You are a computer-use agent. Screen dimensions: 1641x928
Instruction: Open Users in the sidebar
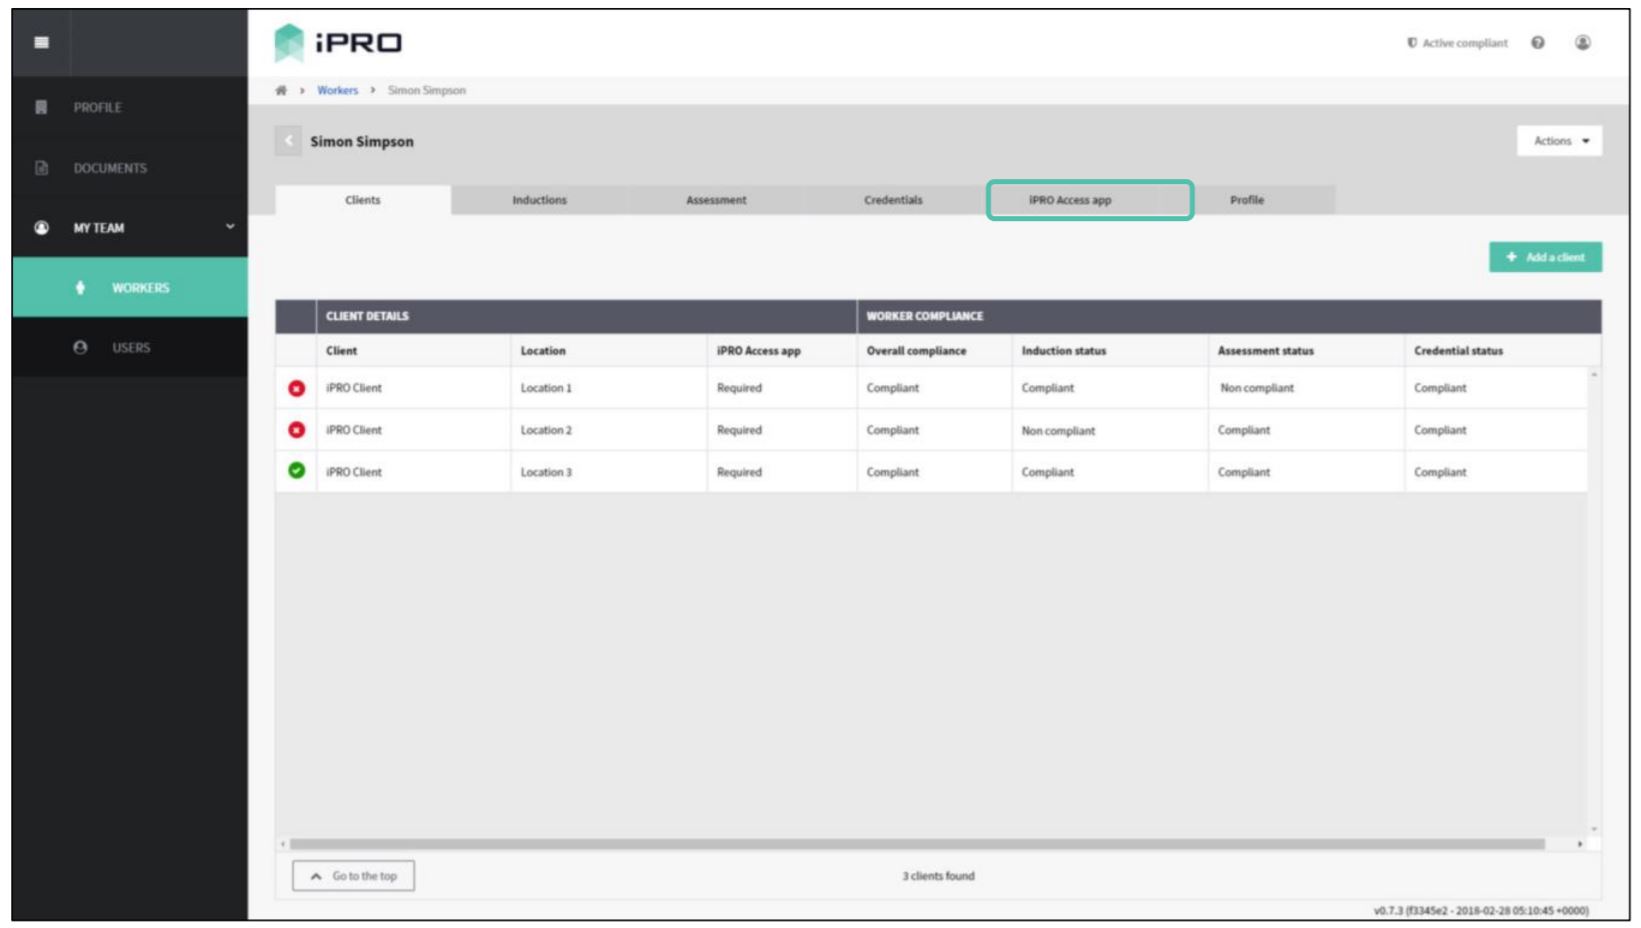click(130, 348)
